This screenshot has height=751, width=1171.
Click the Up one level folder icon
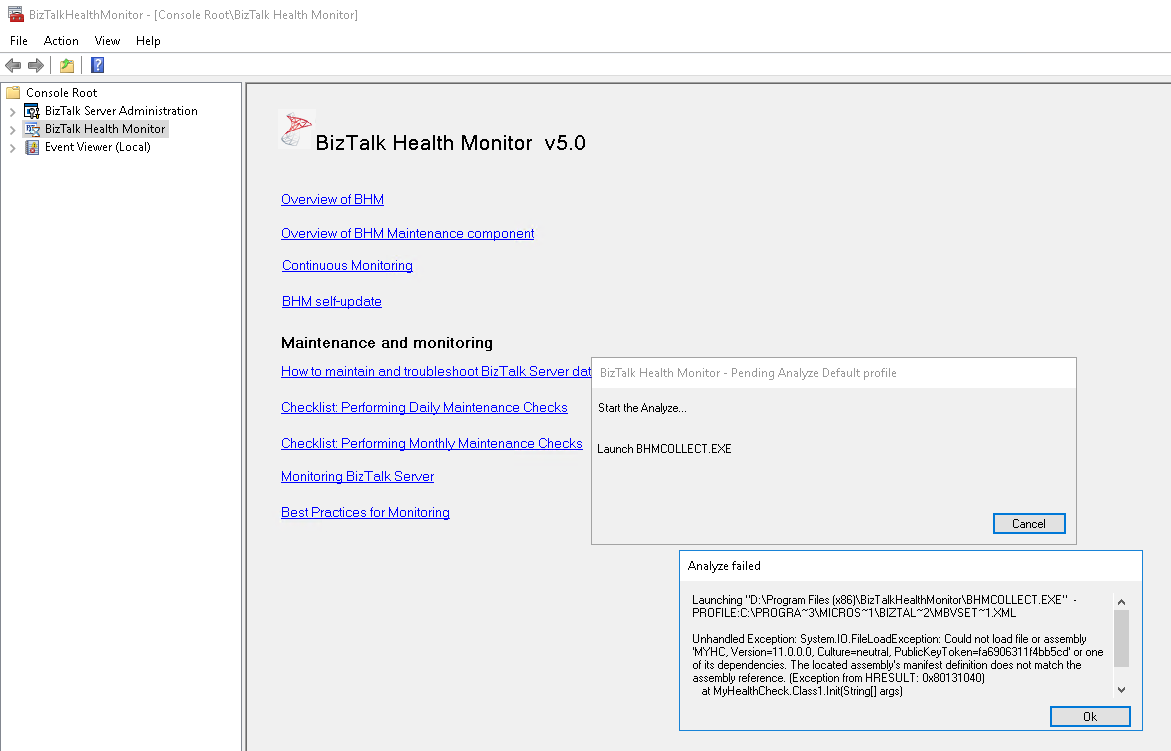(x=67, y=65)
